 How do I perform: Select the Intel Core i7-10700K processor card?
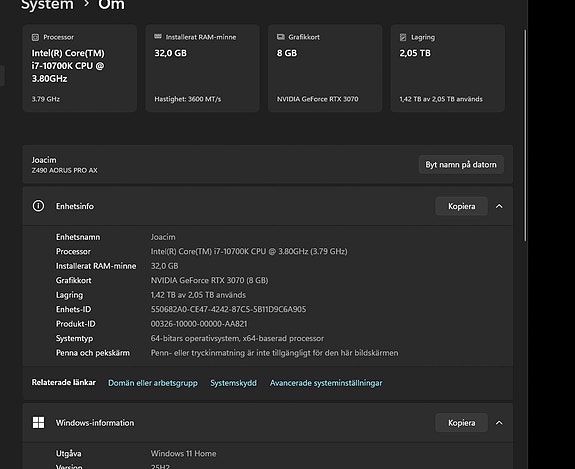coord(80,68)
